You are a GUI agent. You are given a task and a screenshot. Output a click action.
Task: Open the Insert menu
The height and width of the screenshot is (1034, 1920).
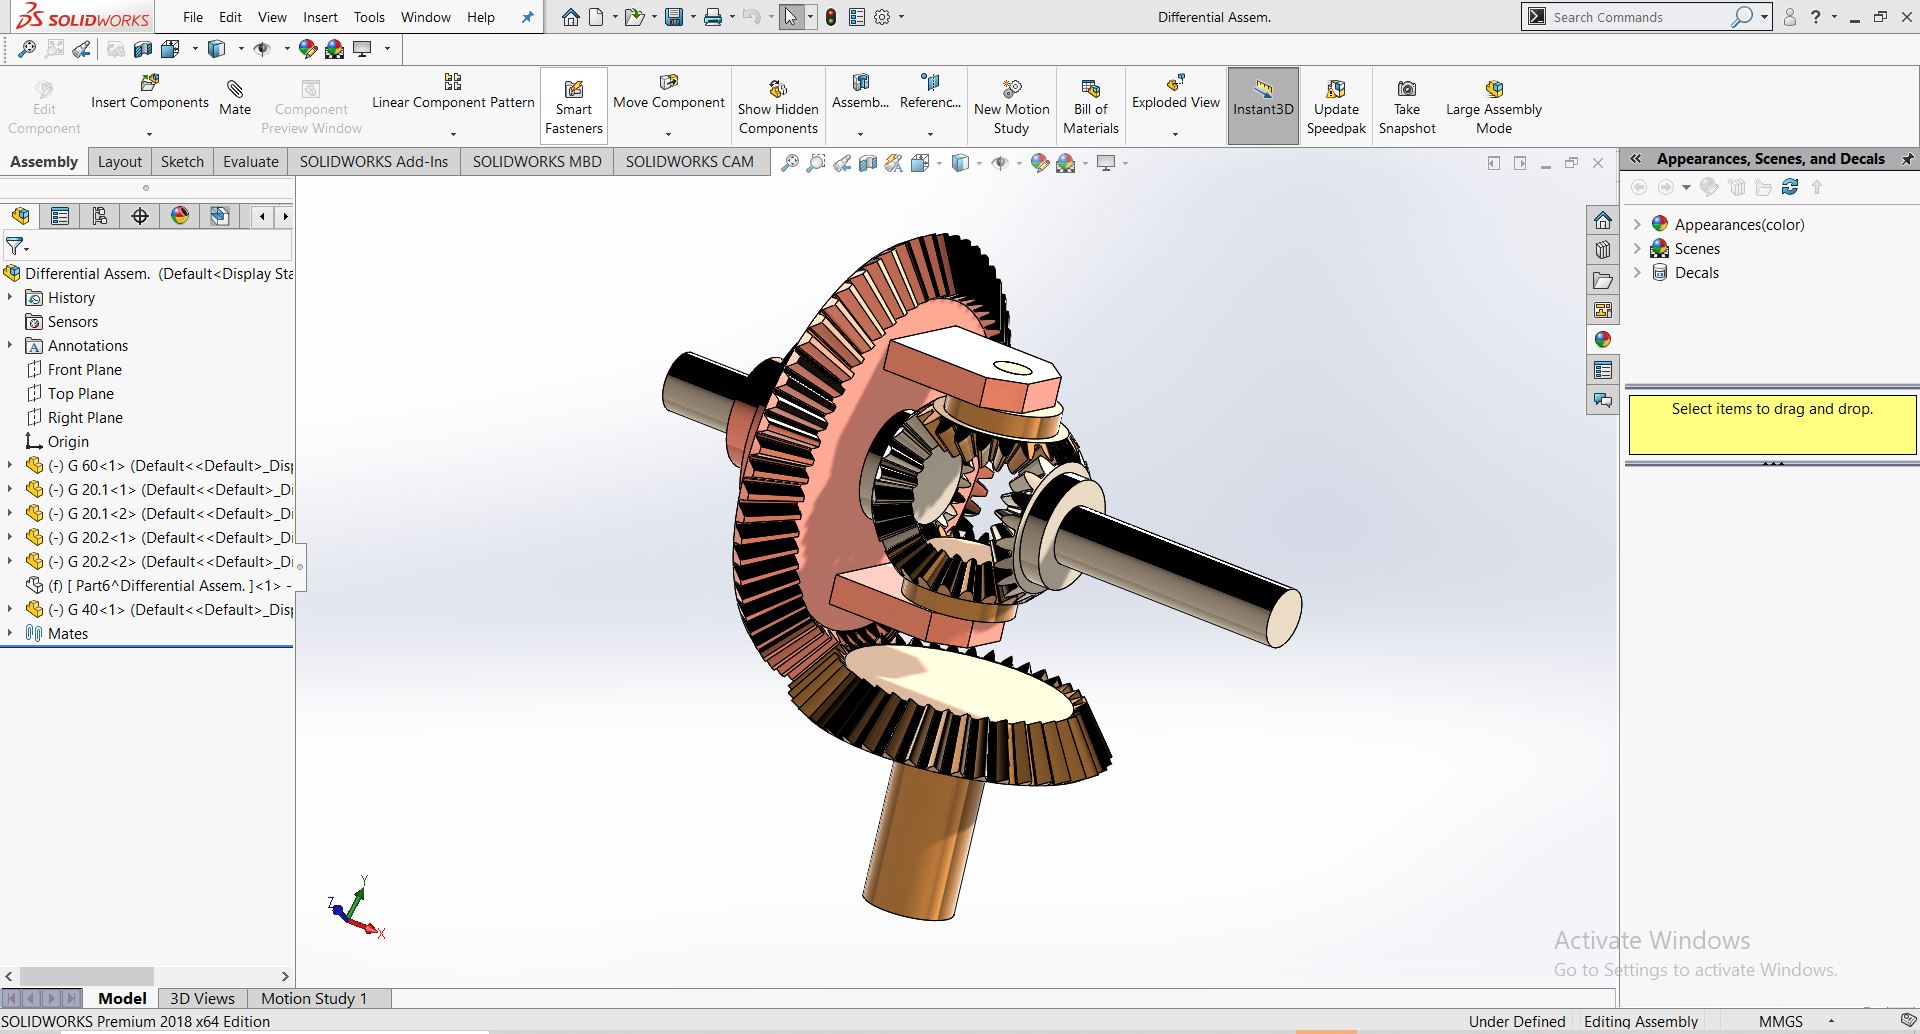click(320, 17)
